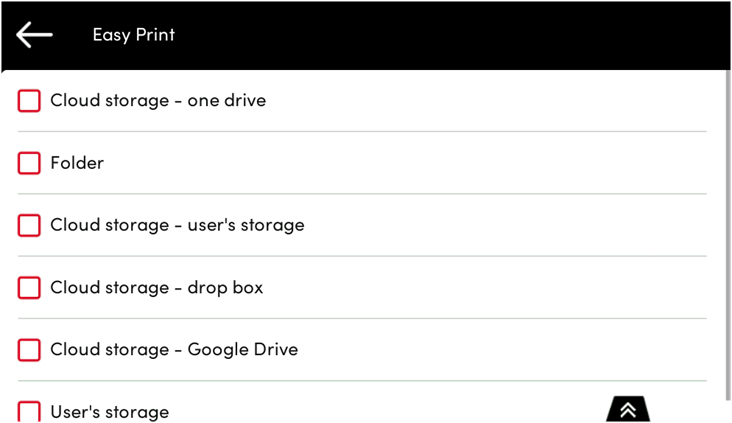
Task: Select the "User's storage" text label
Action: [109, 412]
